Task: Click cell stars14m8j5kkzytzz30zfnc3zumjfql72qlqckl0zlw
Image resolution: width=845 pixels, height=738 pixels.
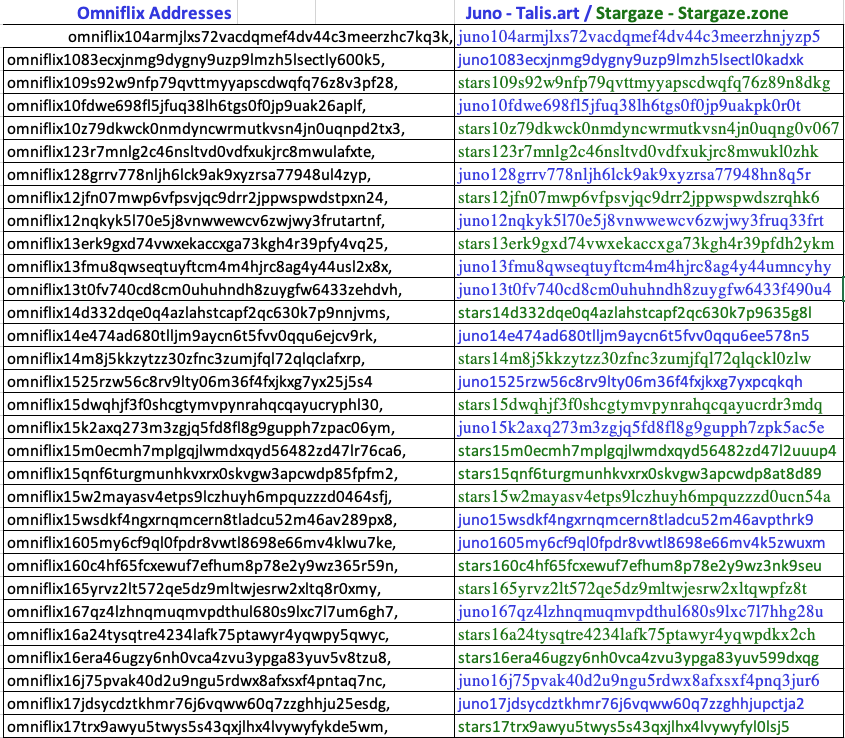Action: [x=649, y=359]
